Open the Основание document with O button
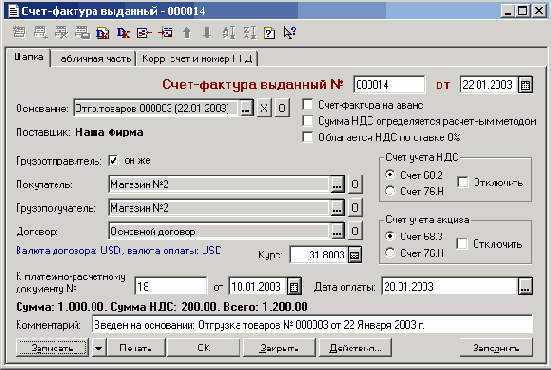The width and height of the screenshot is (551, 370). point(282,108)
